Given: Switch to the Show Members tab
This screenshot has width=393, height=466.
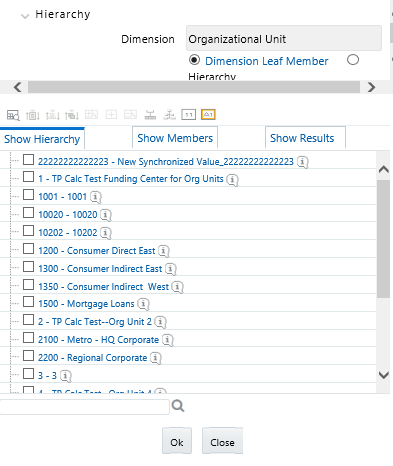Looking at the screenshot, I should pos(175,138).
